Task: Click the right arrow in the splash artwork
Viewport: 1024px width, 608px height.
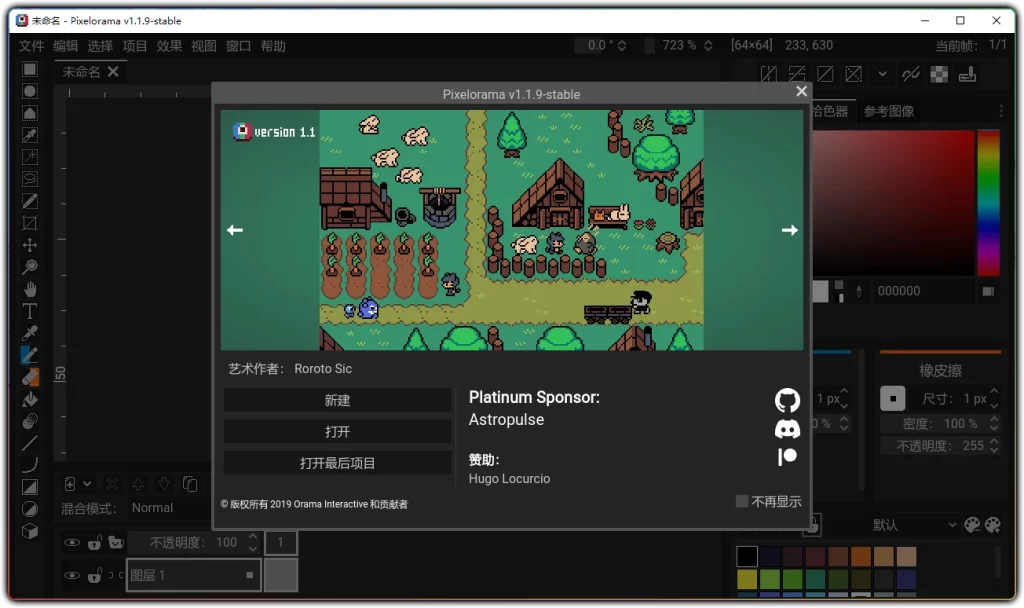Action: coord(790,230)
